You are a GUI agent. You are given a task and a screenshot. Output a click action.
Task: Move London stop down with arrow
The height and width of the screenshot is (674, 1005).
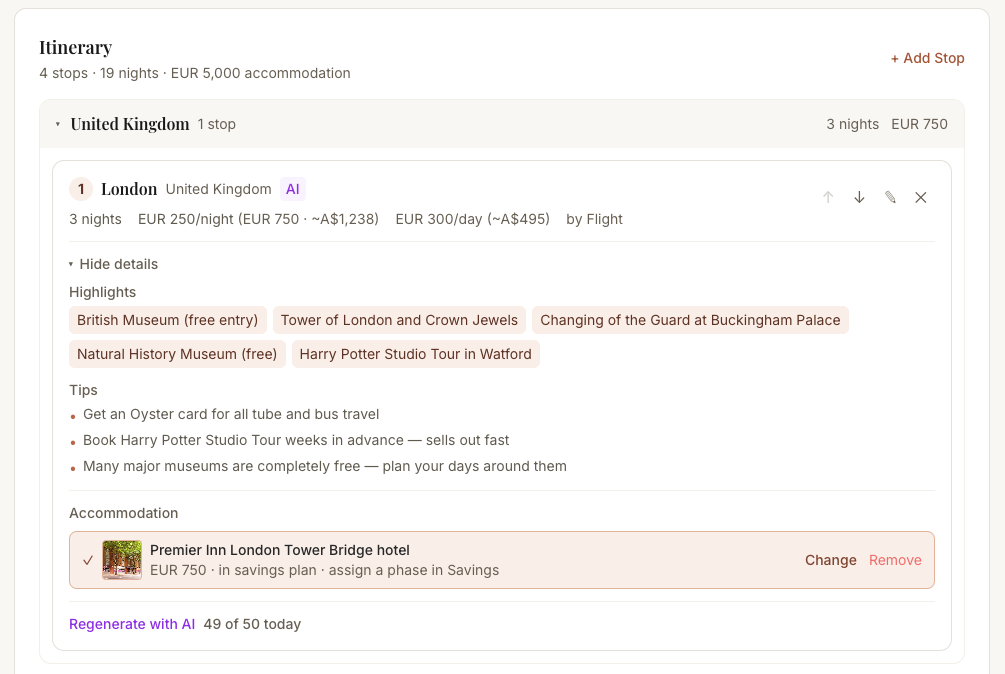[859, 197]
